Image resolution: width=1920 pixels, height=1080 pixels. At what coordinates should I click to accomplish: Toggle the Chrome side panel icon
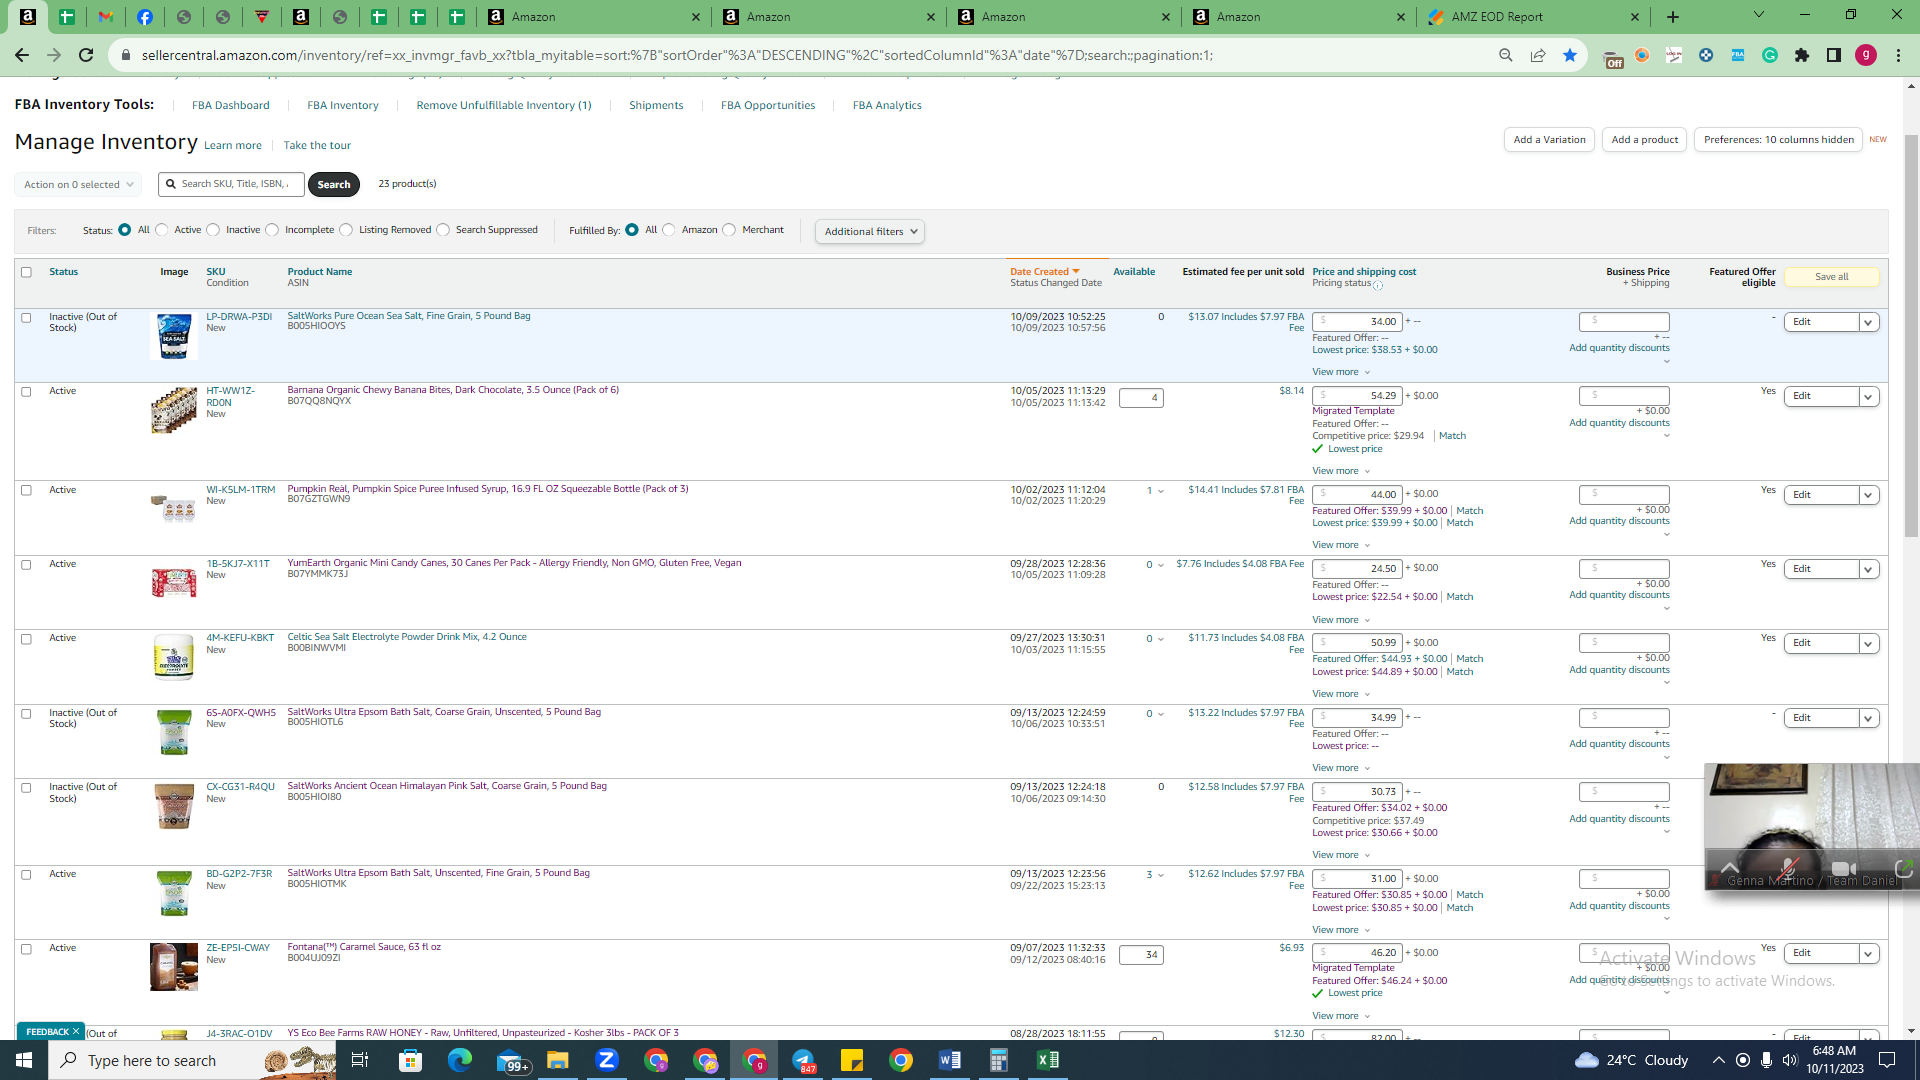1834,55
